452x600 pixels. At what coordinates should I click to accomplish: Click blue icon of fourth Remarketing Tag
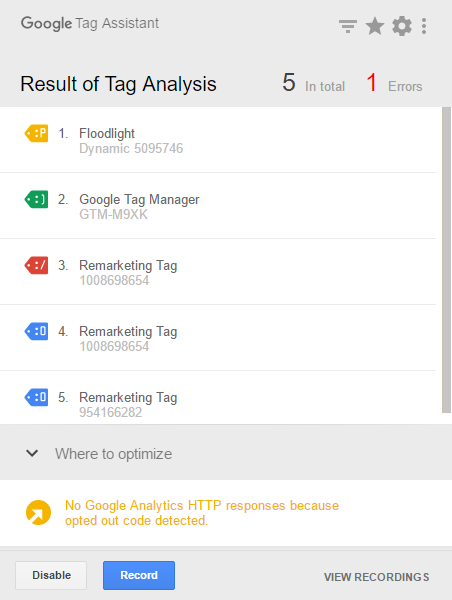[36, 331]
